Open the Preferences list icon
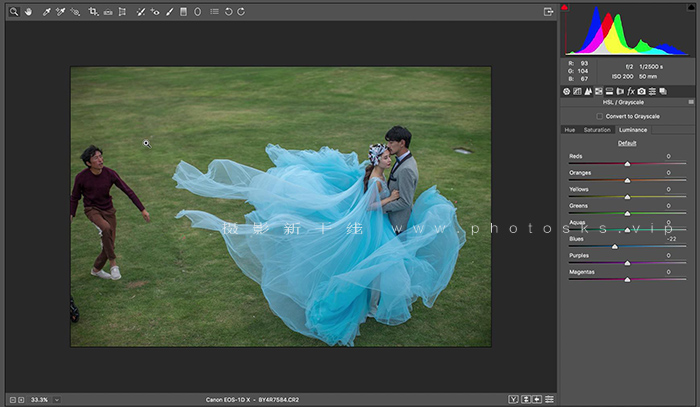The width and height of the screenshot is (700, 407). tap(215, 12)
